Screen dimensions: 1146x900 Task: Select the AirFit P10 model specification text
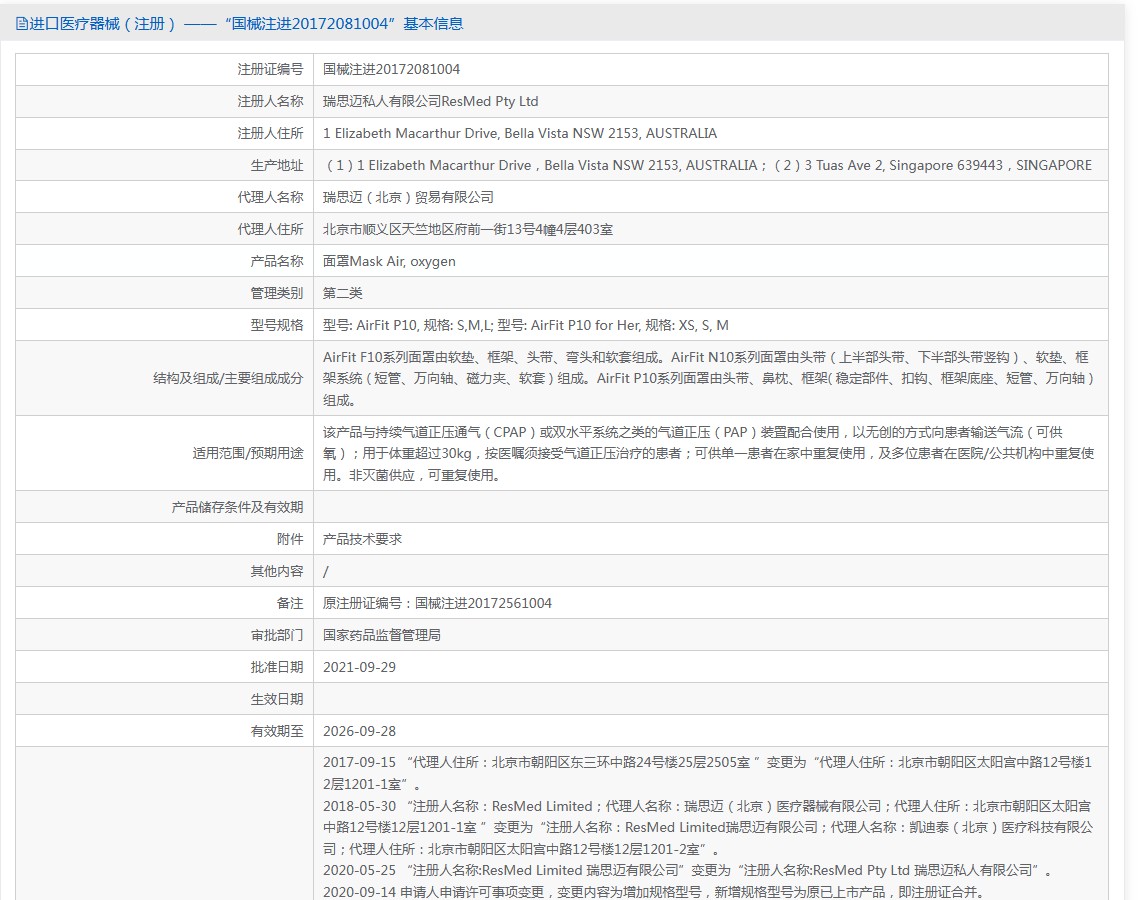tap(525, 325)
